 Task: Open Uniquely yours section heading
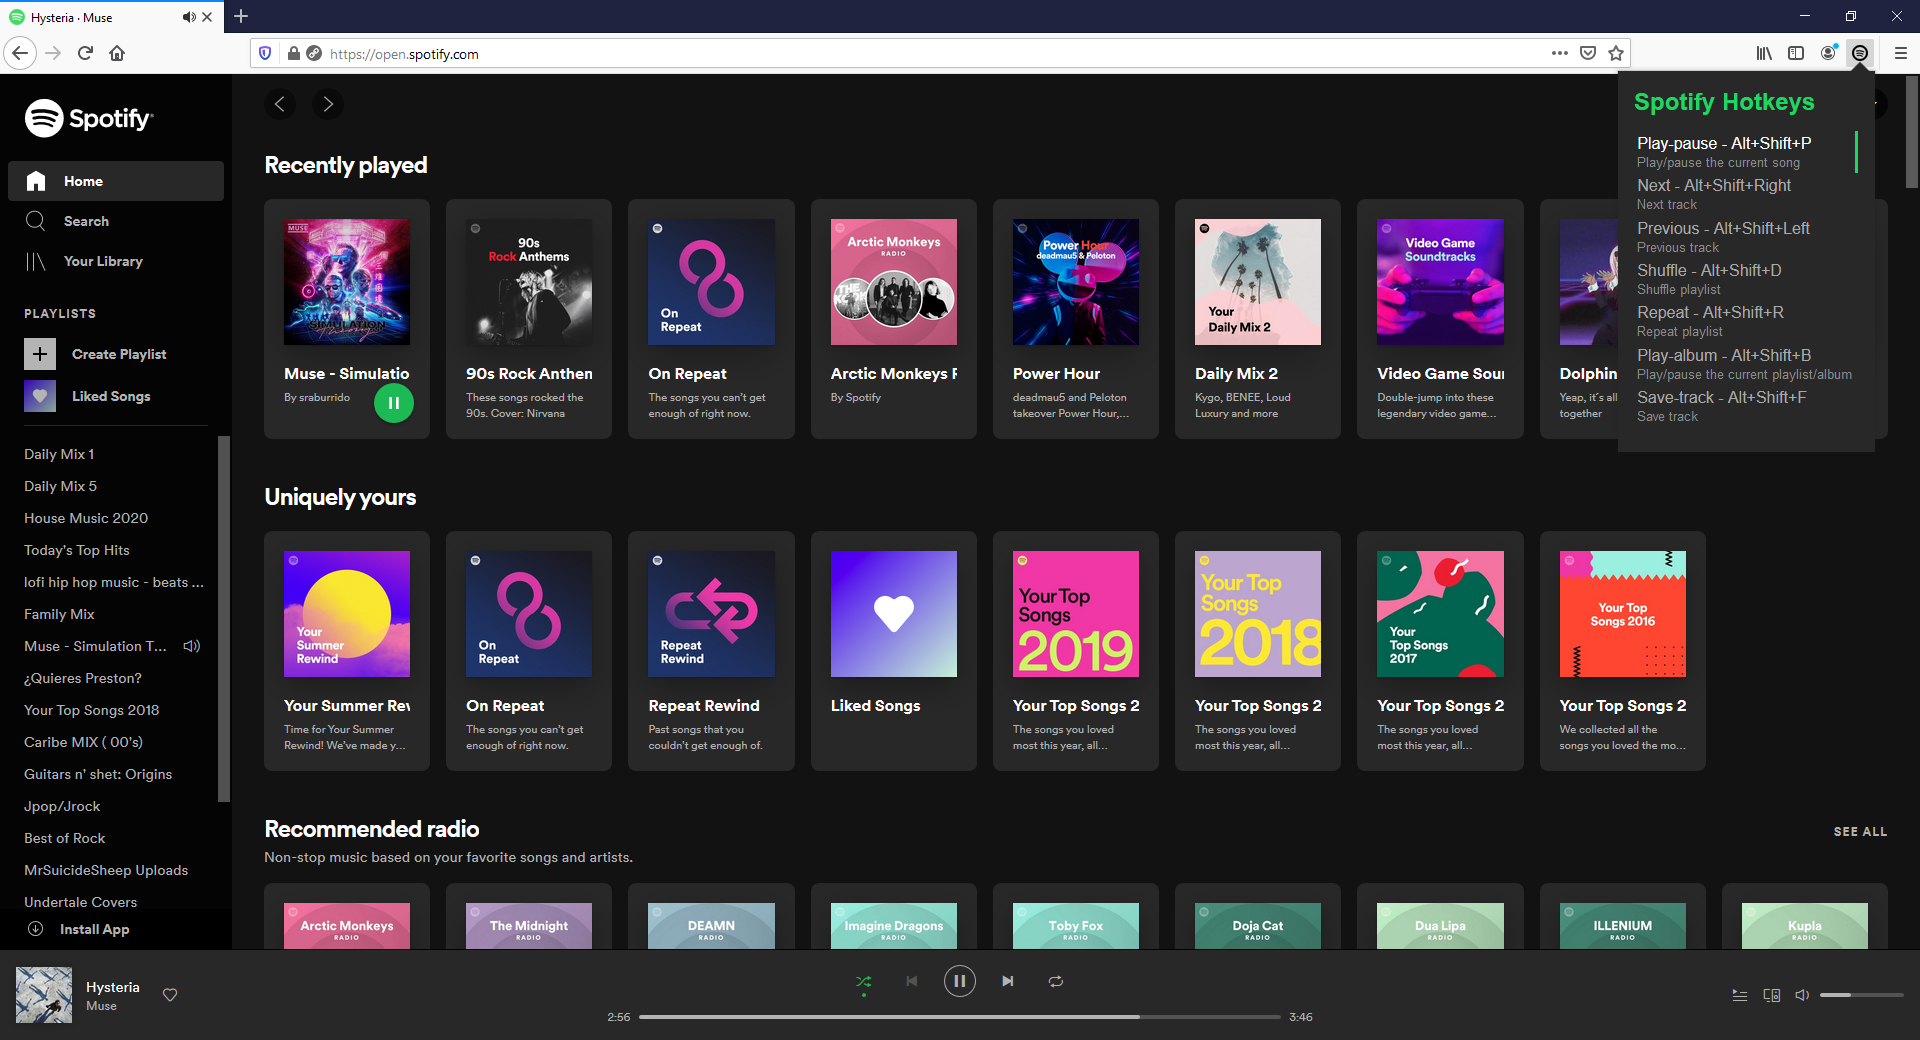coord(340,497)
